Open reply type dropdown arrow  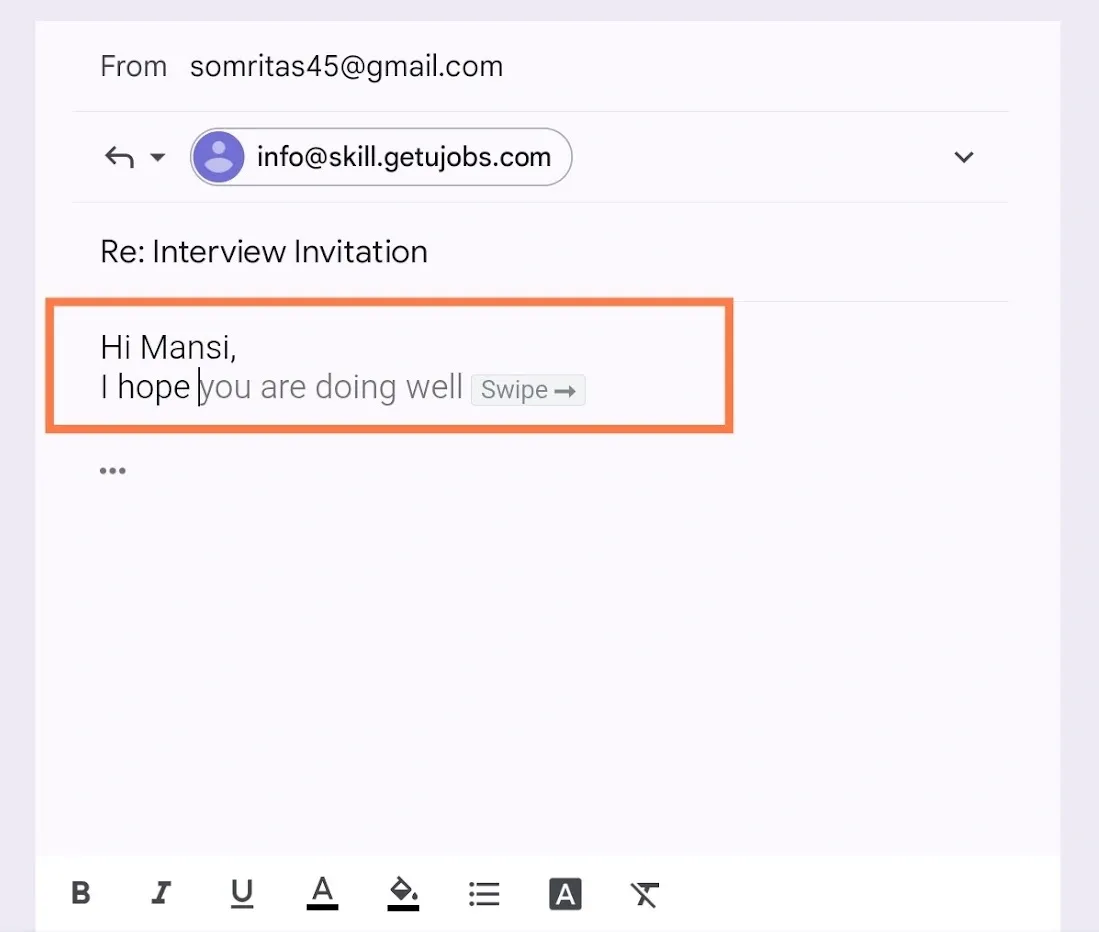coord(157,158)
